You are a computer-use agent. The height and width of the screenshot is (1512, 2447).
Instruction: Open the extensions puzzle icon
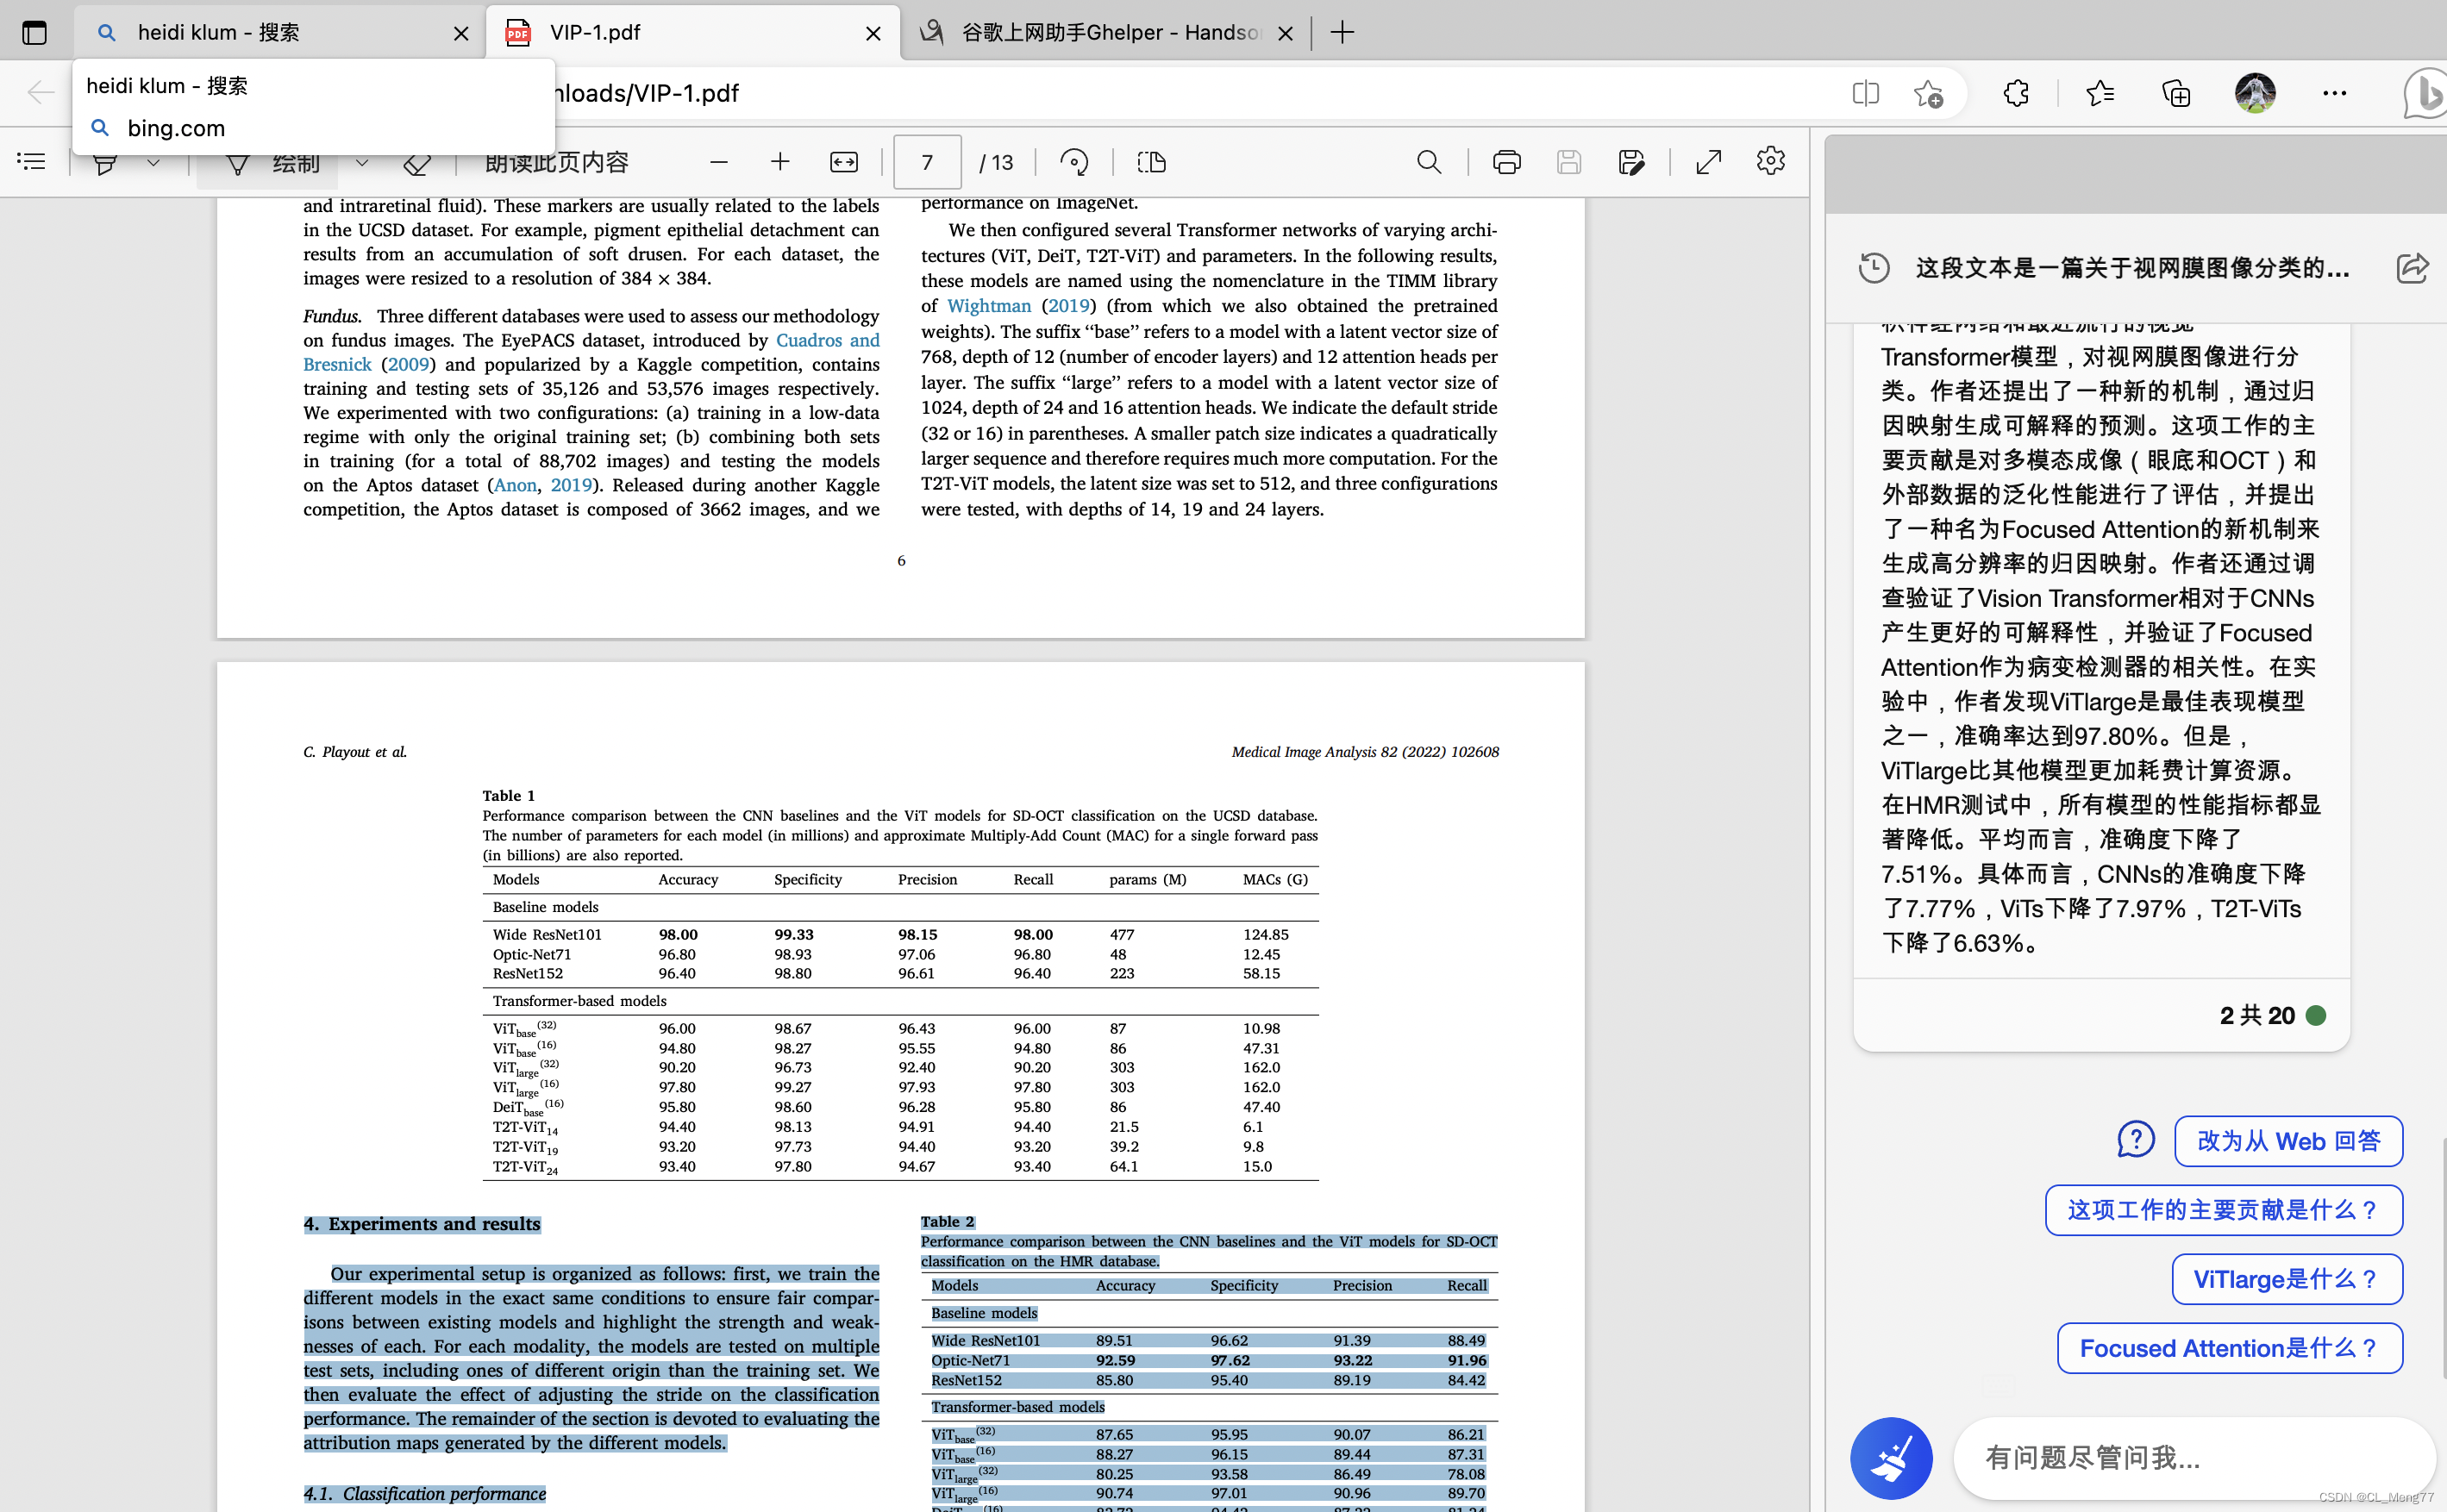tap(2016, 93)
